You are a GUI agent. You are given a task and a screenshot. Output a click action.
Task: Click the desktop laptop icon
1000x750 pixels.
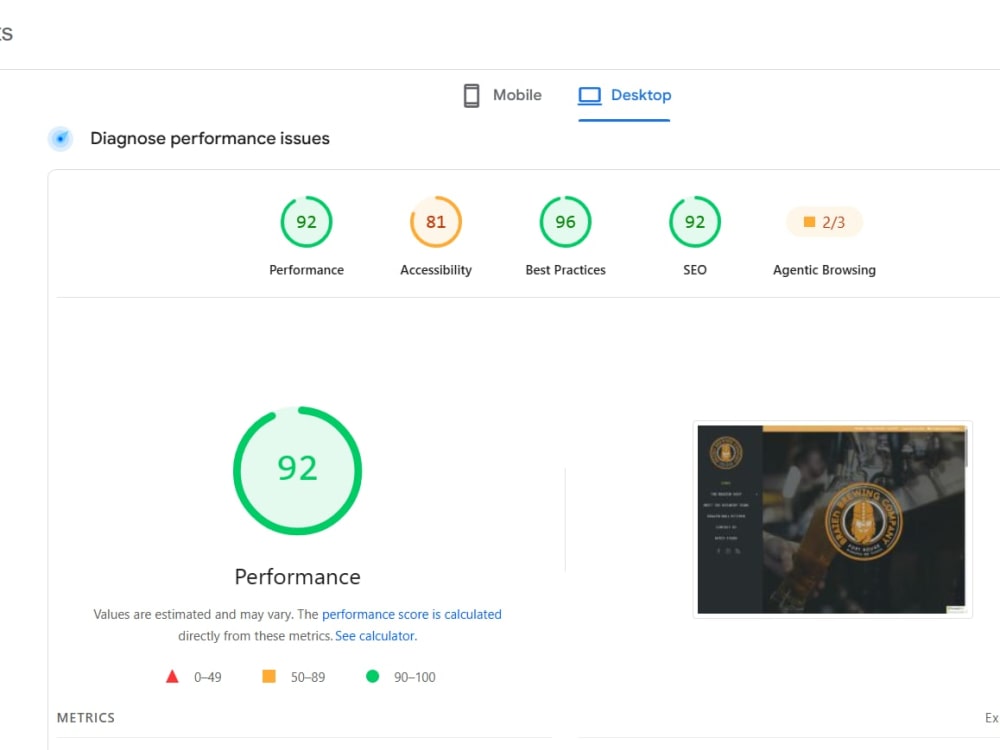589,96
